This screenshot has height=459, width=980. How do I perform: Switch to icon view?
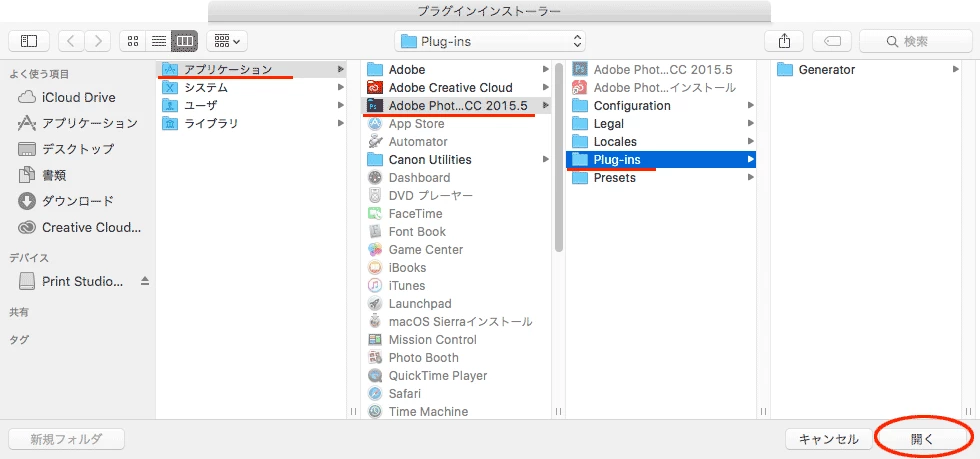132,41
